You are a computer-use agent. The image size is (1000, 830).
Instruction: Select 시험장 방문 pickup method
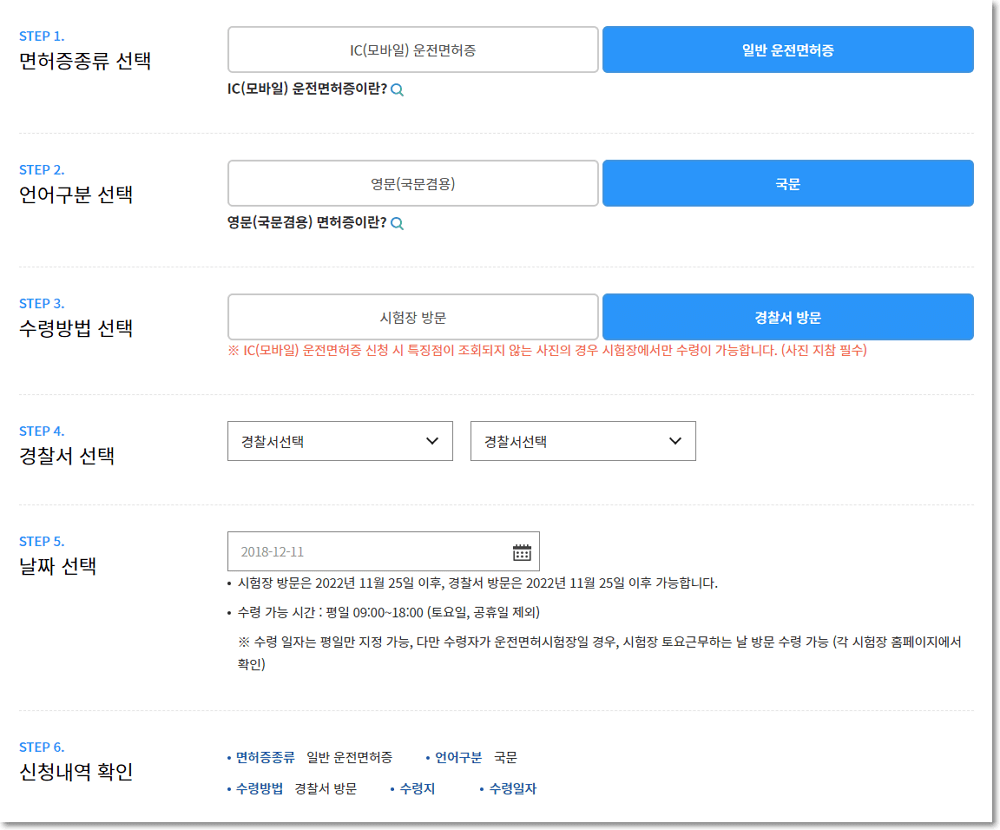413,318
